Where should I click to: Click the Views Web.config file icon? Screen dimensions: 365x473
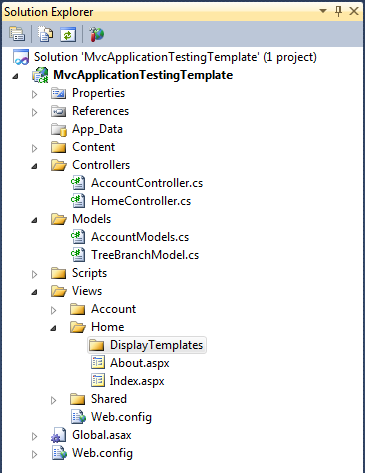click(78, 417)
